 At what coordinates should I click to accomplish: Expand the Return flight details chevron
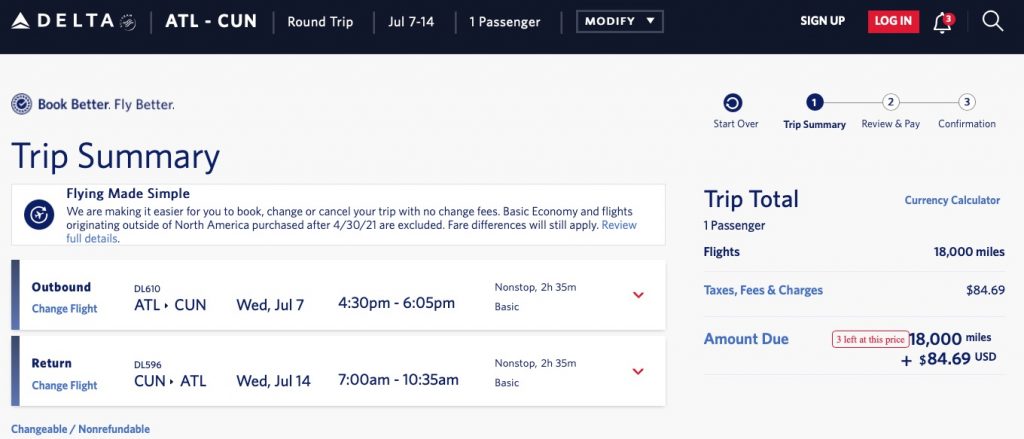(x=639, y=372)
